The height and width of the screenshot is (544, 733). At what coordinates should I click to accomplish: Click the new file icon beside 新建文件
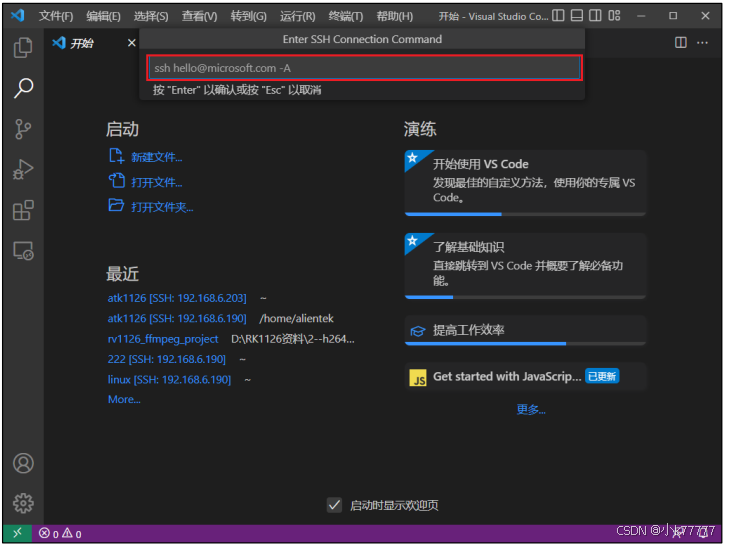click(x=116, y=156)
